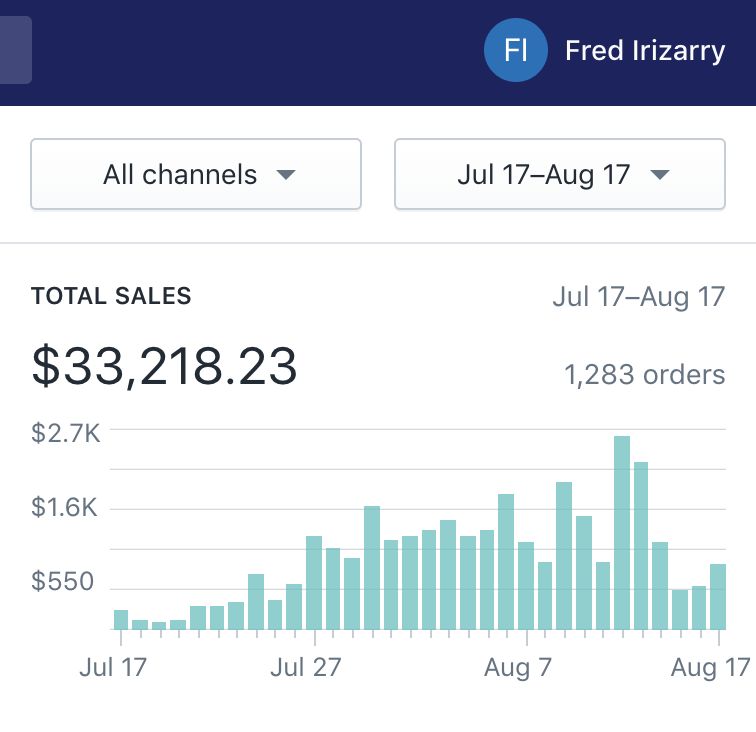Click the $550 y-axis label
This screenshot has width=756, height=732.
click(x=65, y=582)
